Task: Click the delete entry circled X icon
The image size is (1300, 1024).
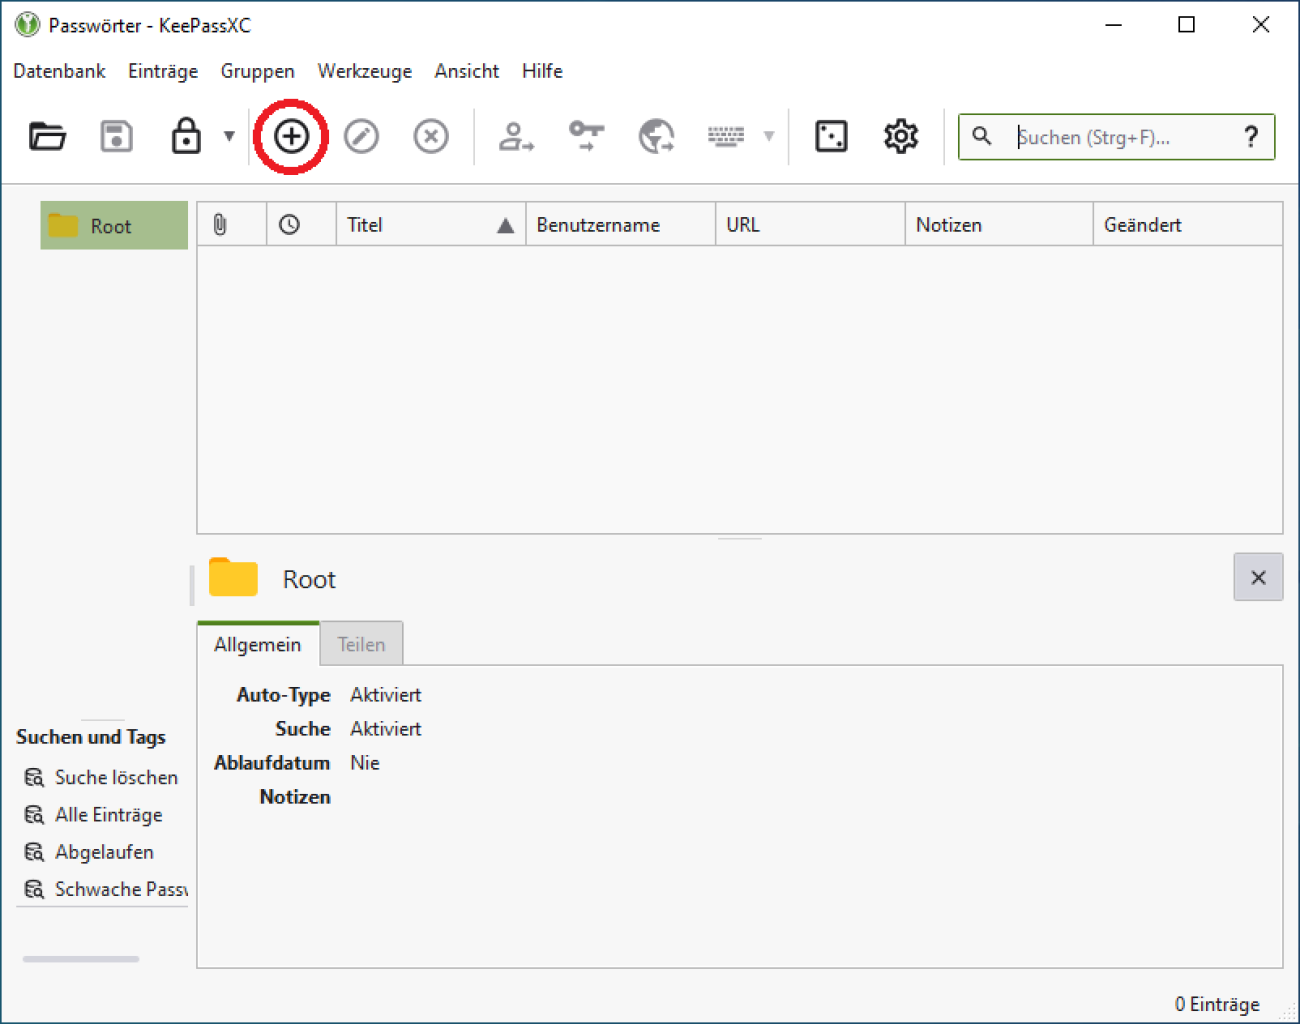Action: coord(431,136)
